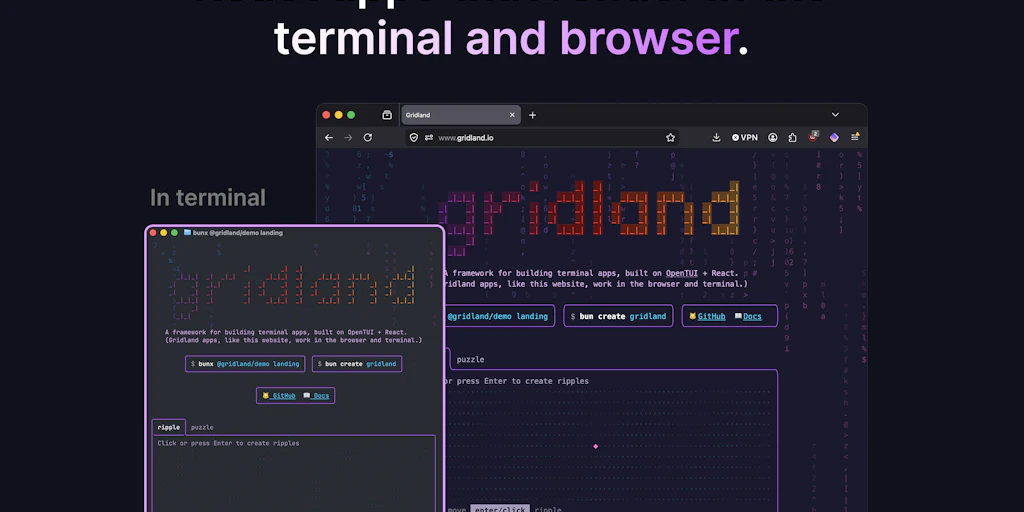Bookmark this page with the star icon
The image size is (1024, 512).
[x=670, y=138]
